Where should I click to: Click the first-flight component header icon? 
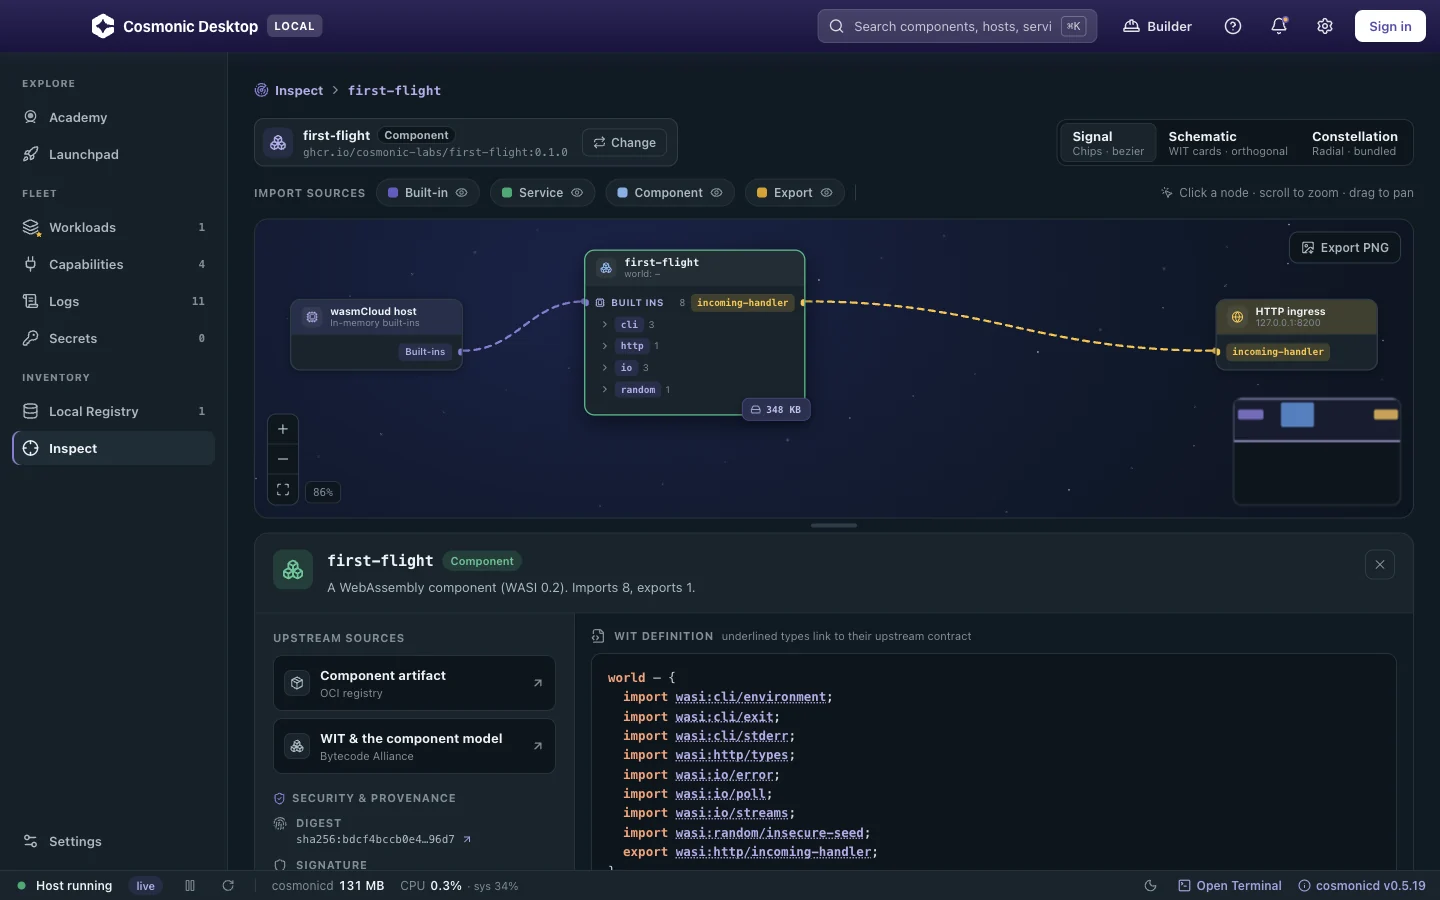[606, 268]
